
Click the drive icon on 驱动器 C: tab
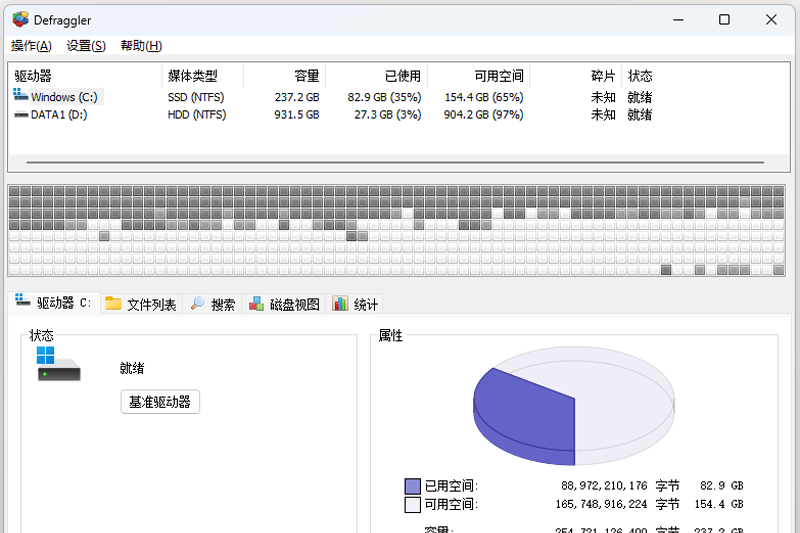(x=22, y=300)
